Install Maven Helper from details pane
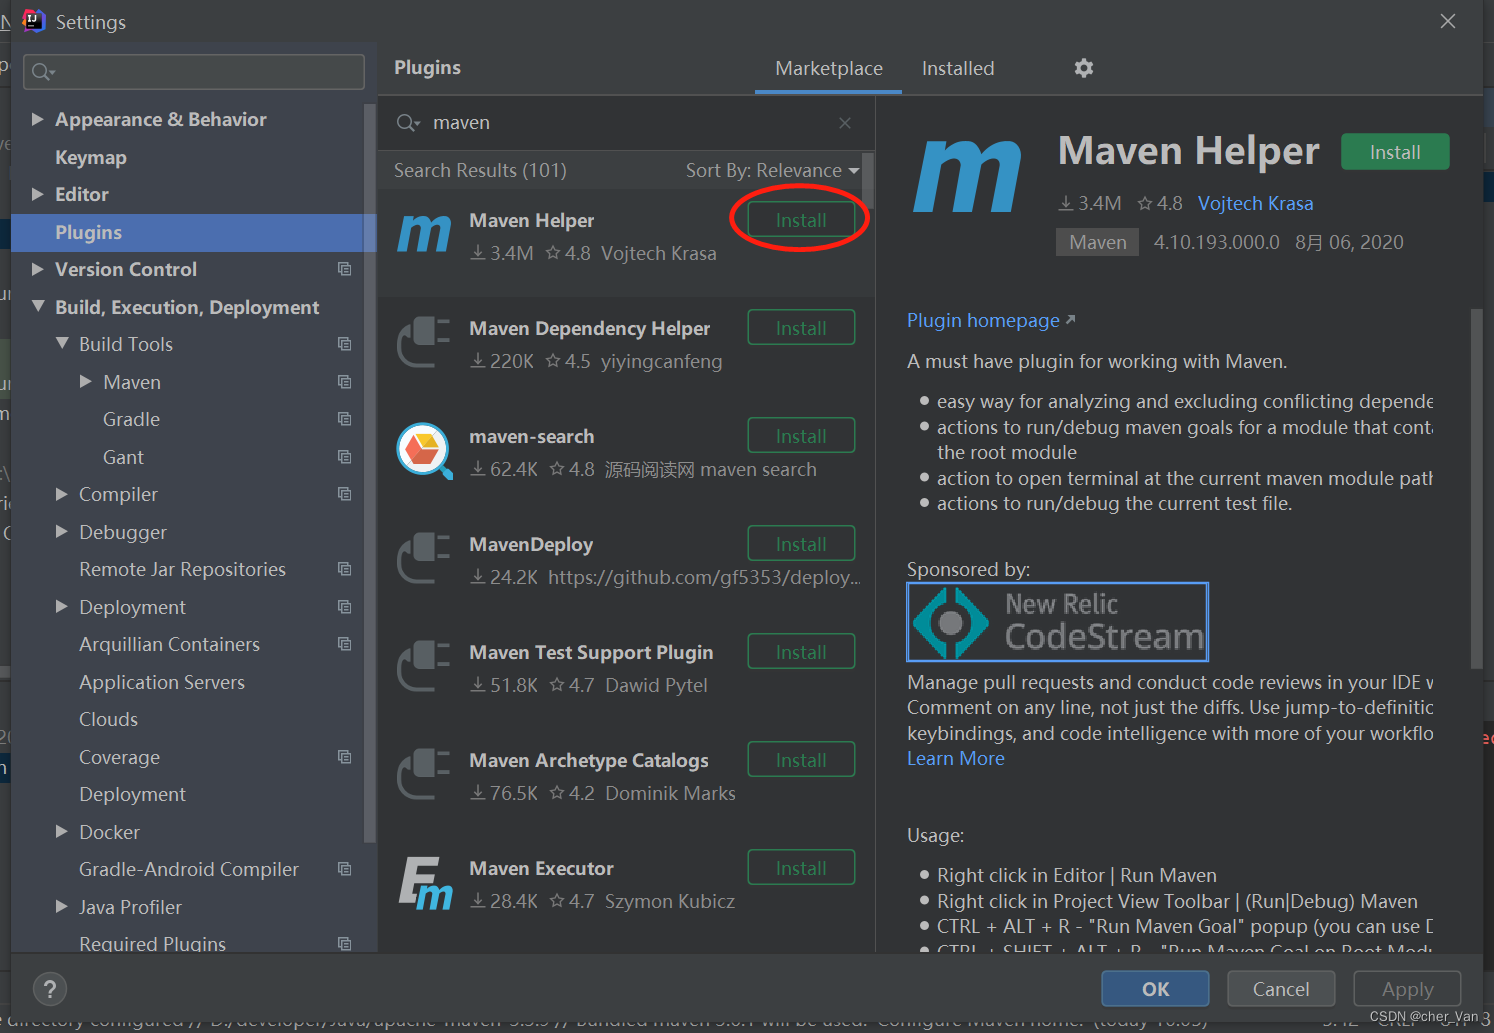 [1395, 152]
